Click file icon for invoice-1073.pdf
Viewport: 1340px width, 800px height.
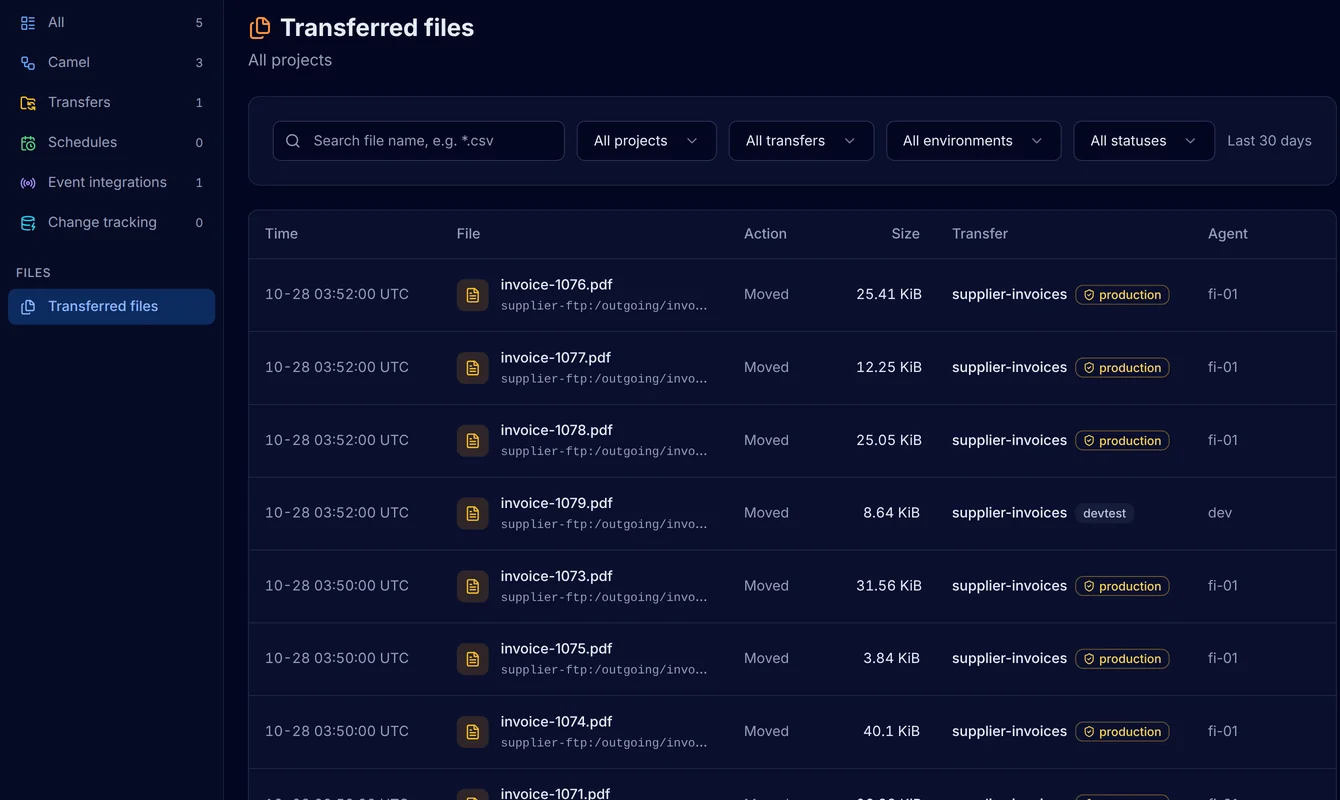tap(473, 586)
